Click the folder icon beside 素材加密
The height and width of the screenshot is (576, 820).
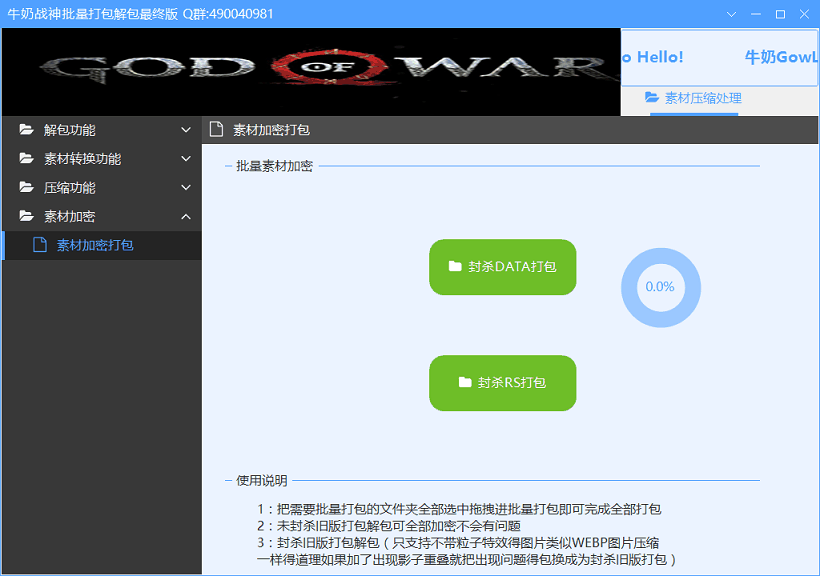point(26,216)
